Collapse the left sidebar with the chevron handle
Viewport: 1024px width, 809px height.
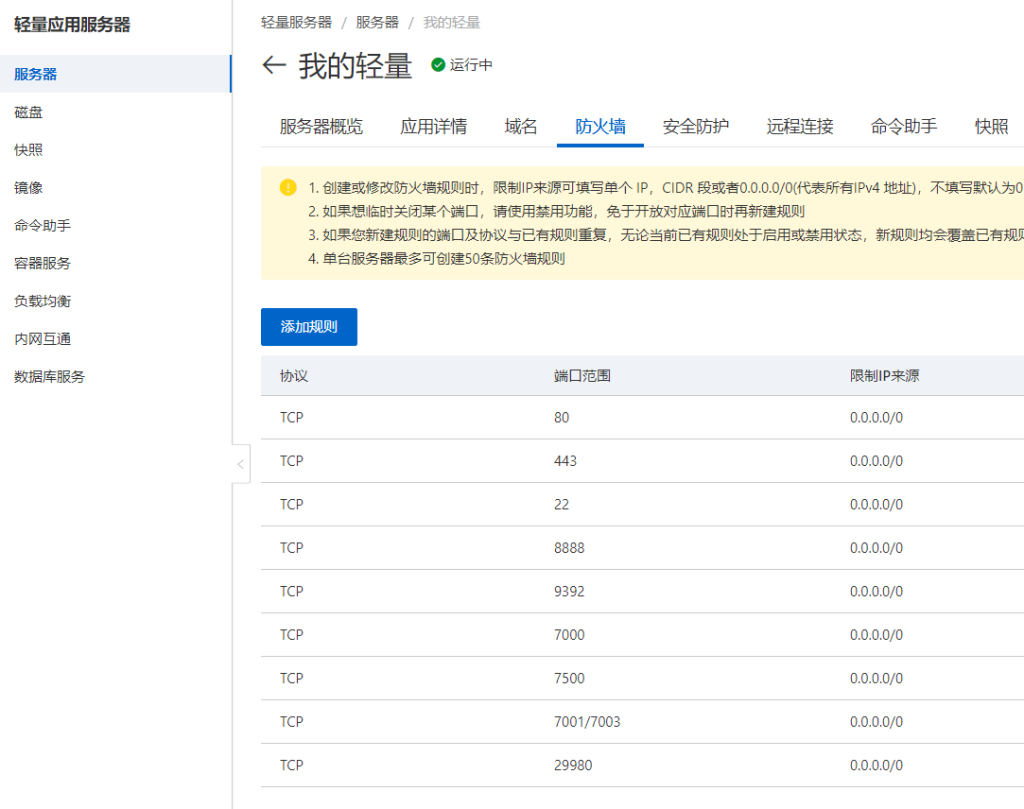click(x=240, y=464)
